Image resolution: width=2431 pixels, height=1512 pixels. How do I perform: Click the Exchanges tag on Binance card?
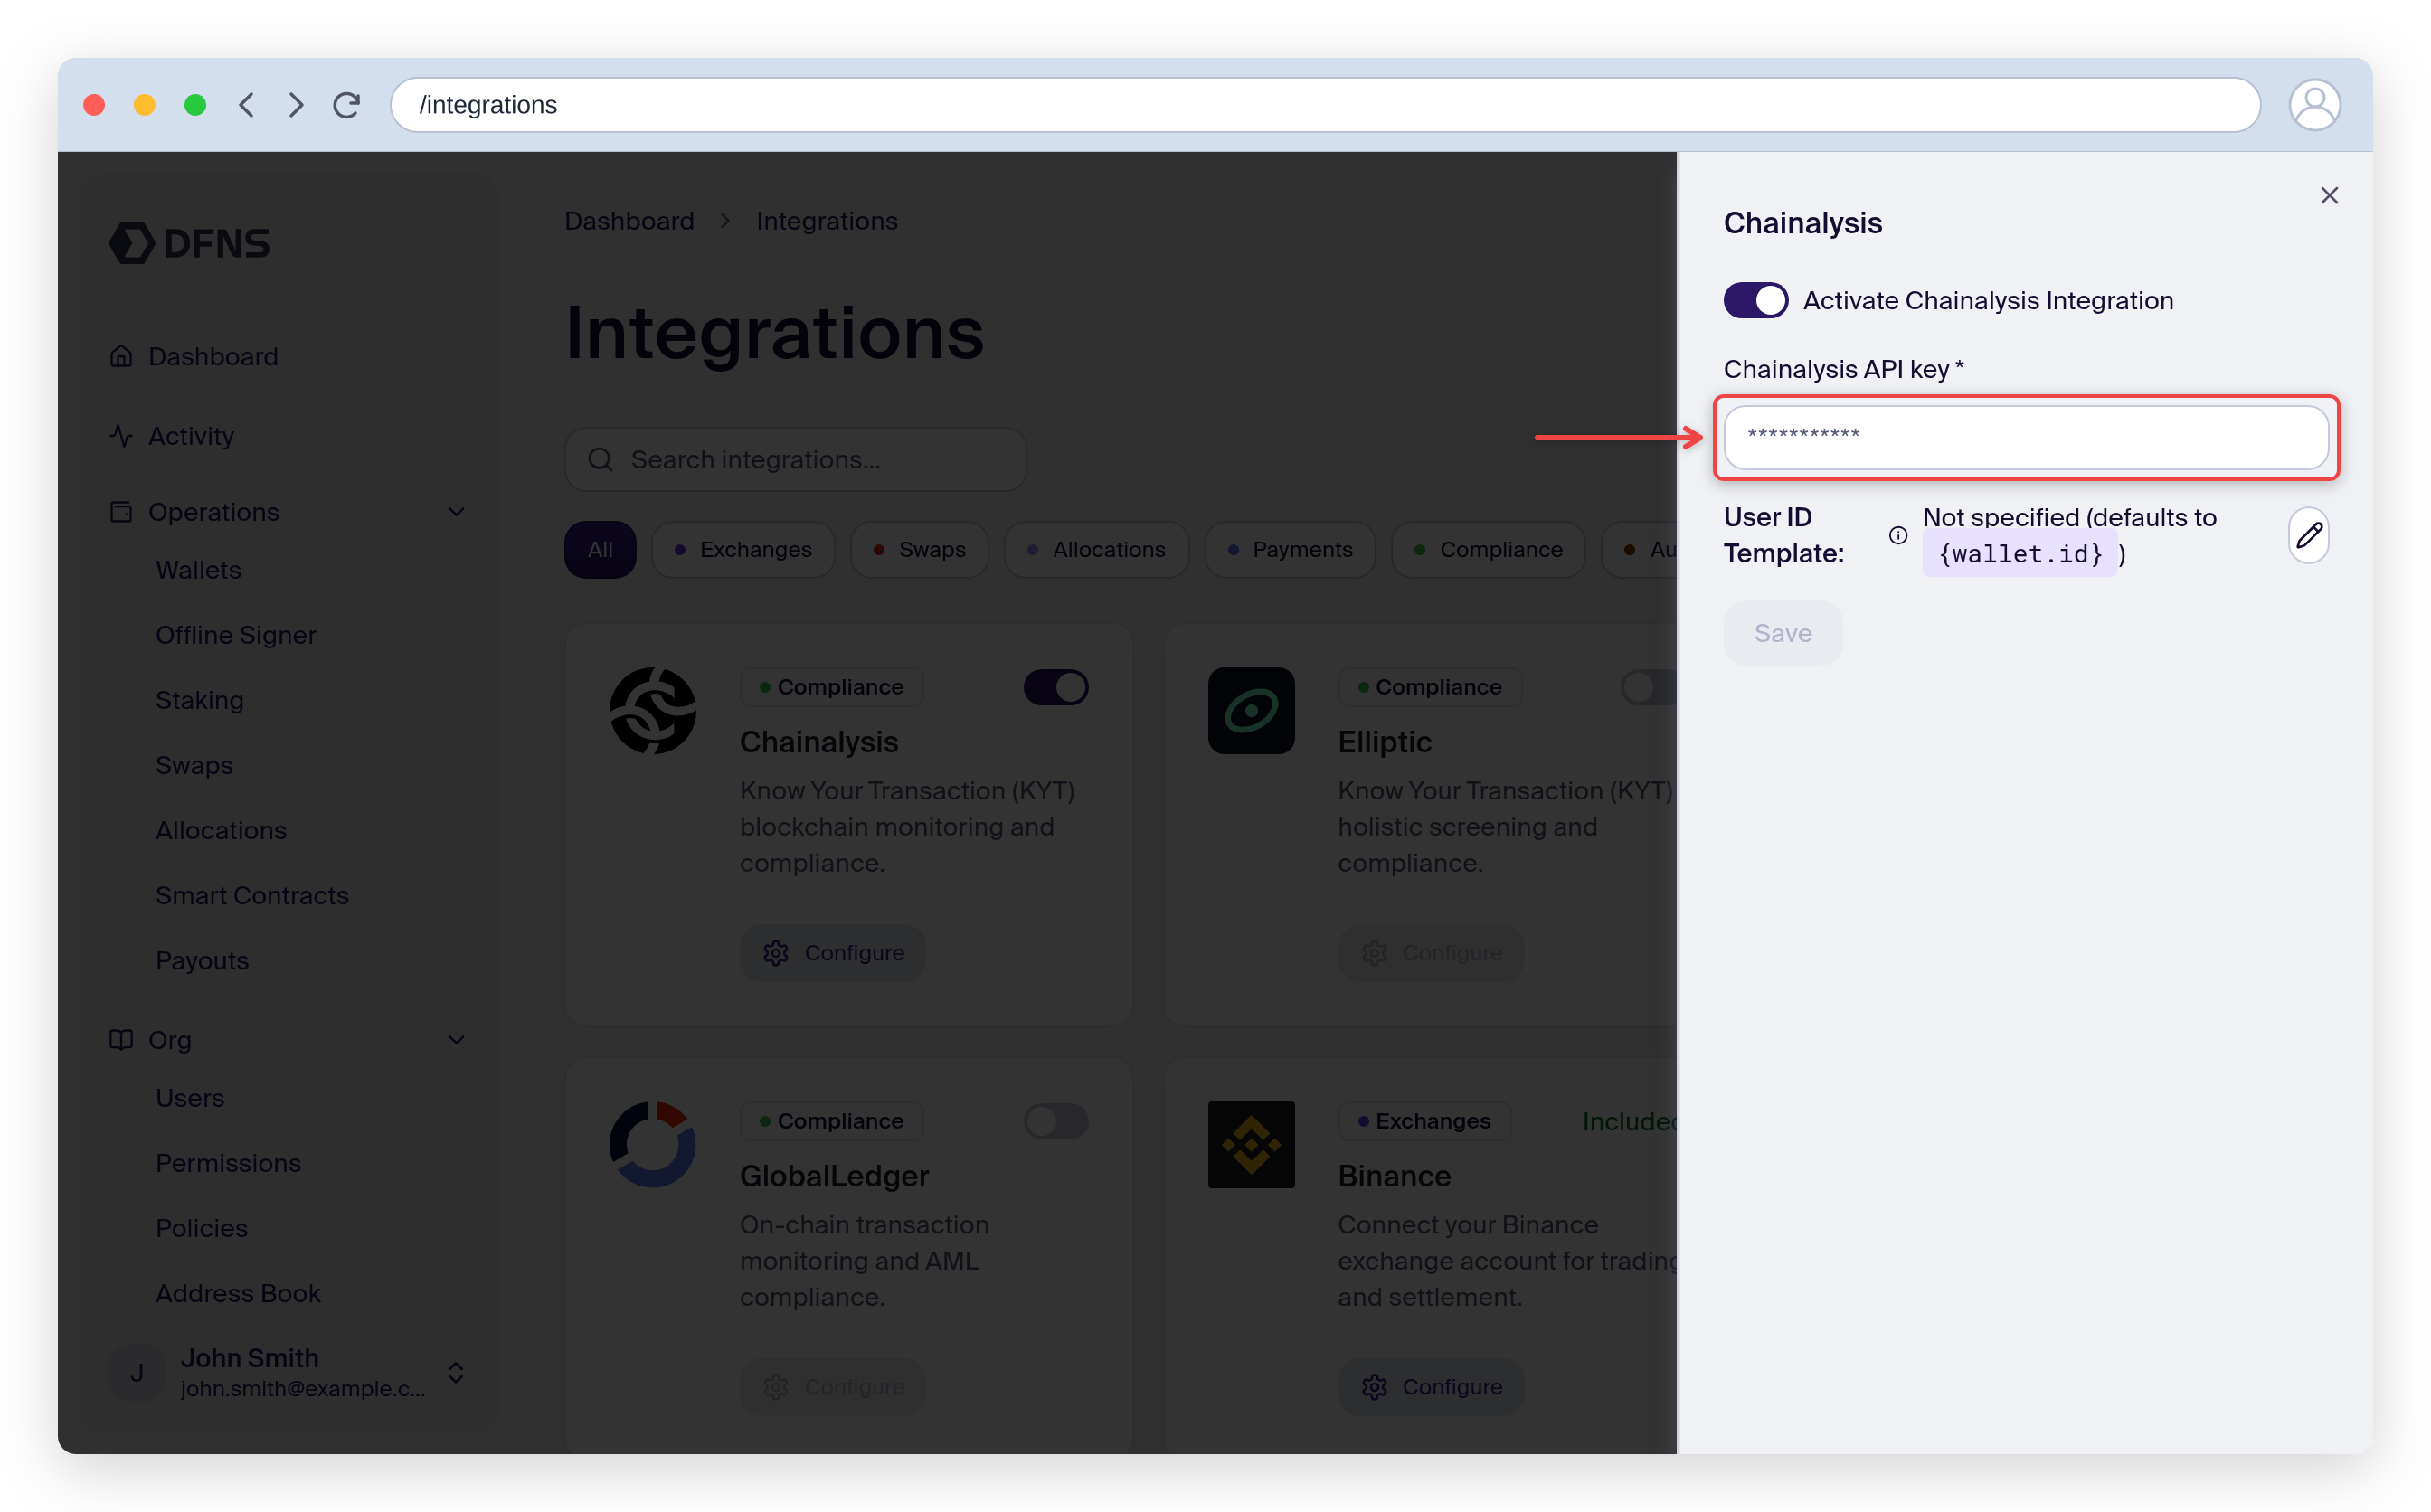(1424, 1122)
